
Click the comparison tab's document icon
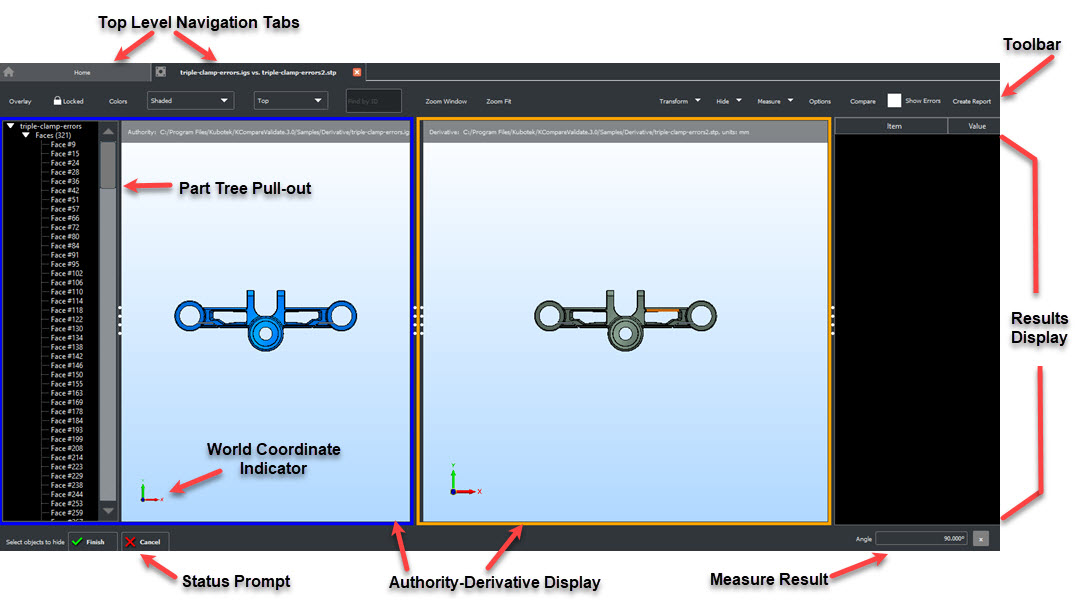161,72
